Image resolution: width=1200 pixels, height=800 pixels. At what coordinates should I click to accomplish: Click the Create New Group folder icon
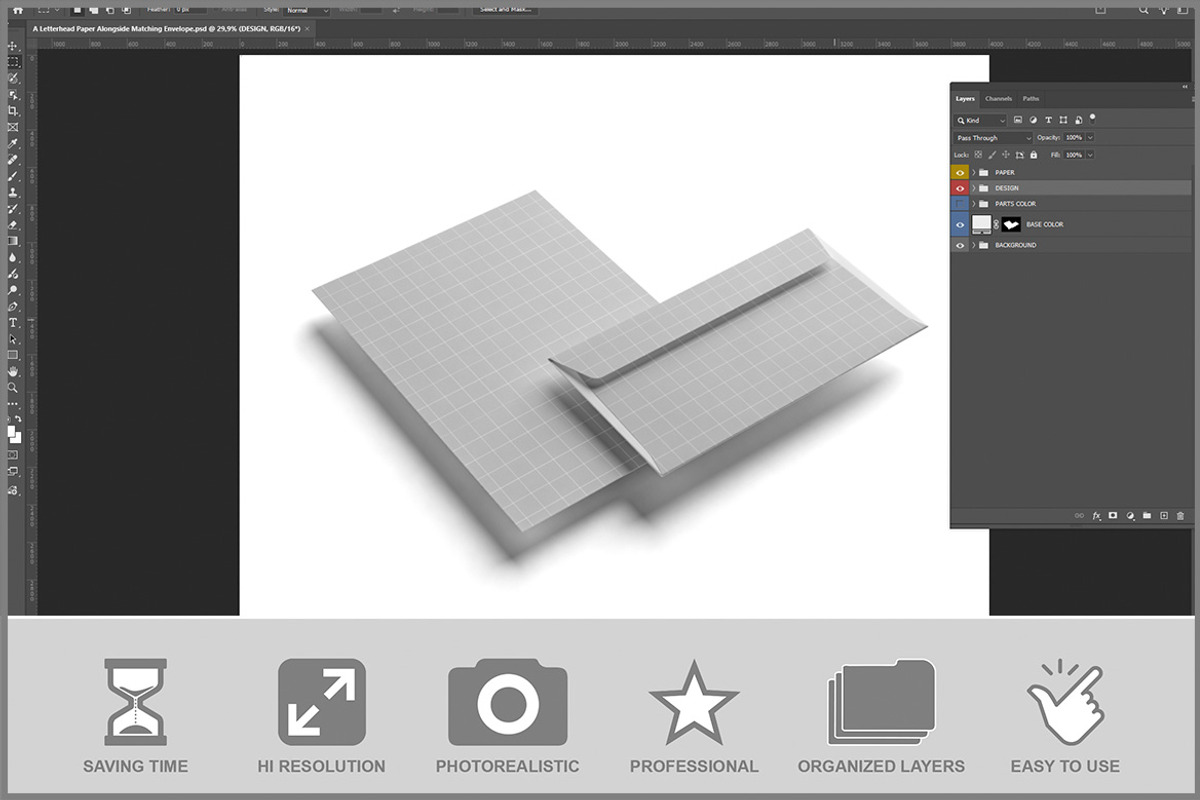(1147, 515)
